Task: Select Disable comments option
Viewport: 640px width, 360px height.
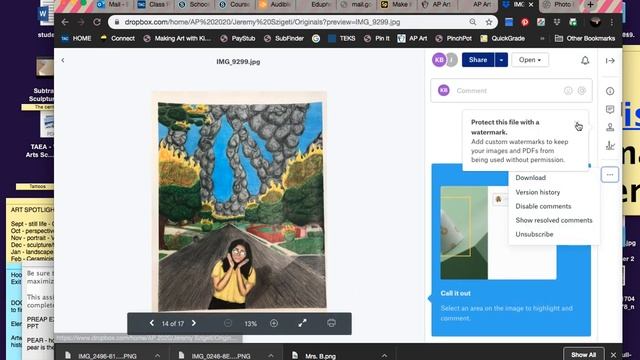Action: [543, 207]
